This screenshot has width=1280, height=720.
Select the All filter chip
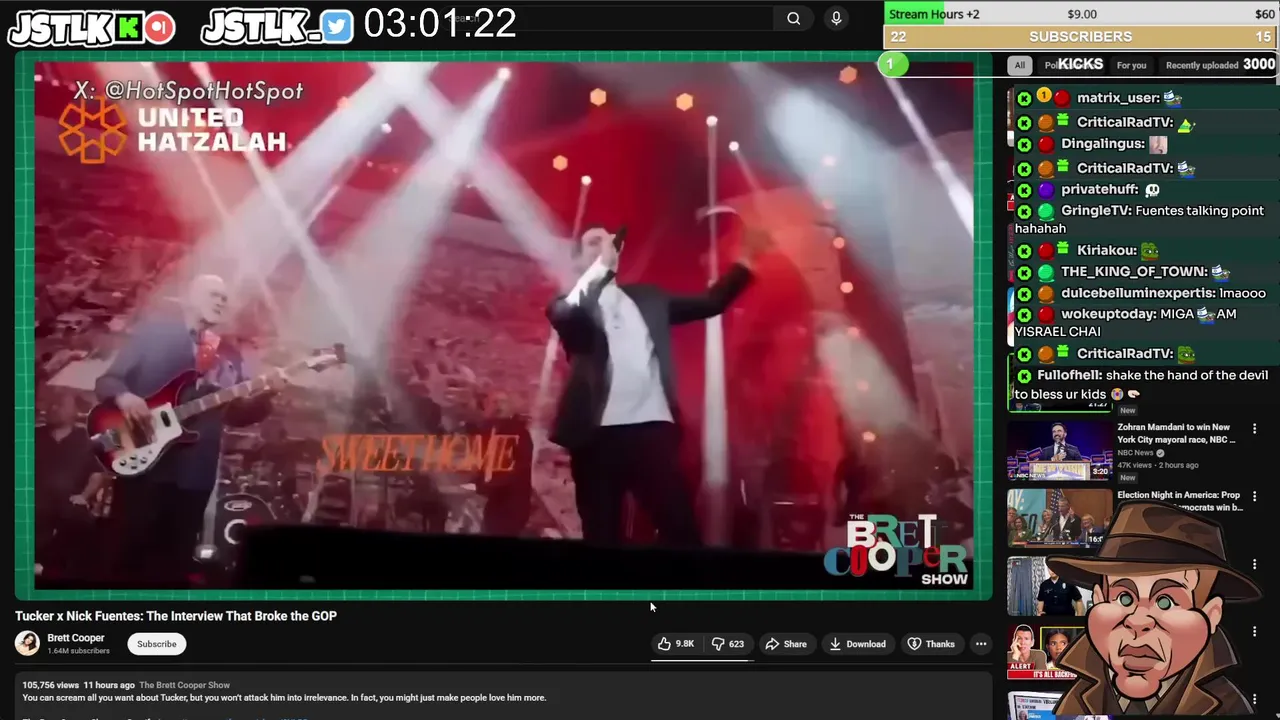(1019, 65)
